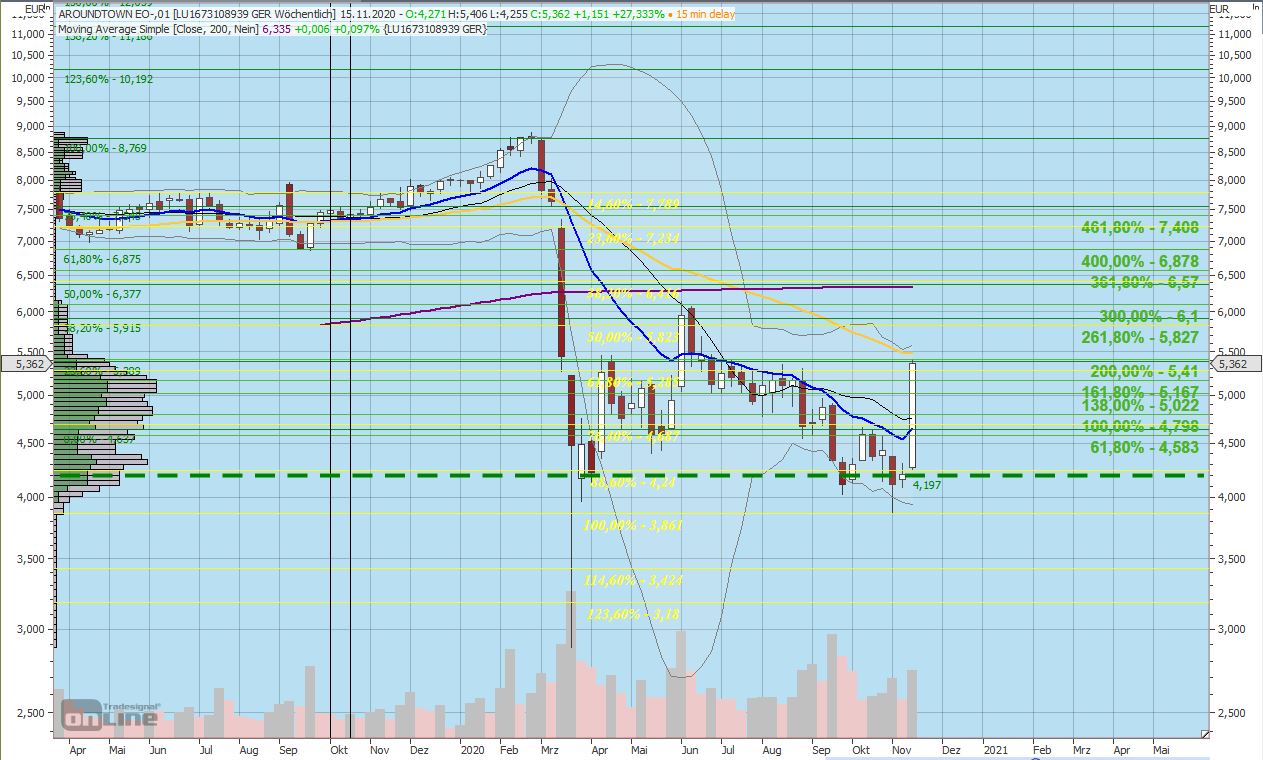1263x760 pixels.
Task: Select green label 123,60% - 10,192
Action: [x=108, y=79]
